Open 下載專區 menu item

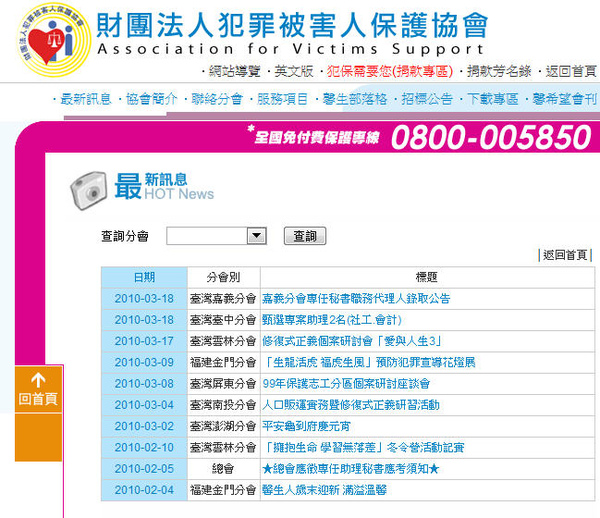click(493, 99)
